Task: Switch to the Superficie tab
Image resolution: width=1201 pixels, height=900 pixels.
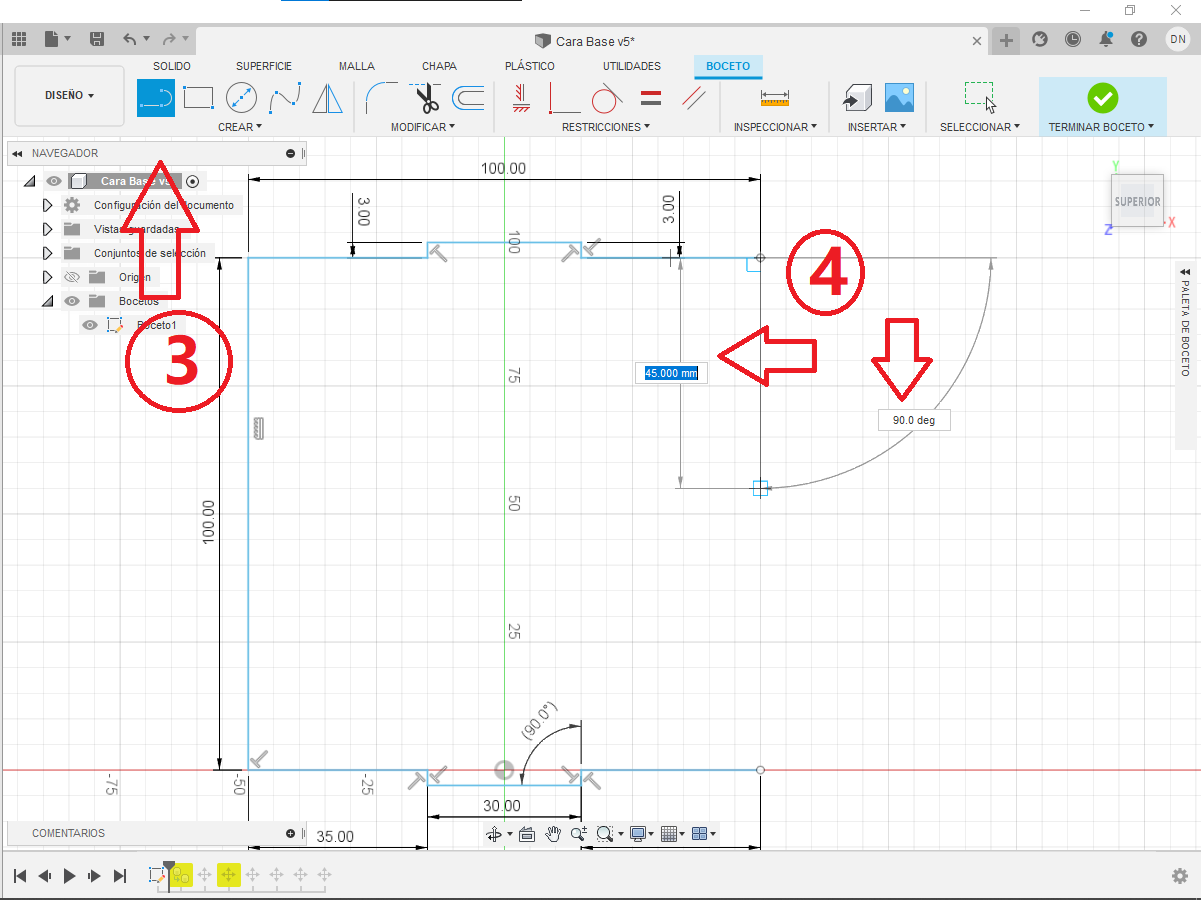Action: point(264,66)
